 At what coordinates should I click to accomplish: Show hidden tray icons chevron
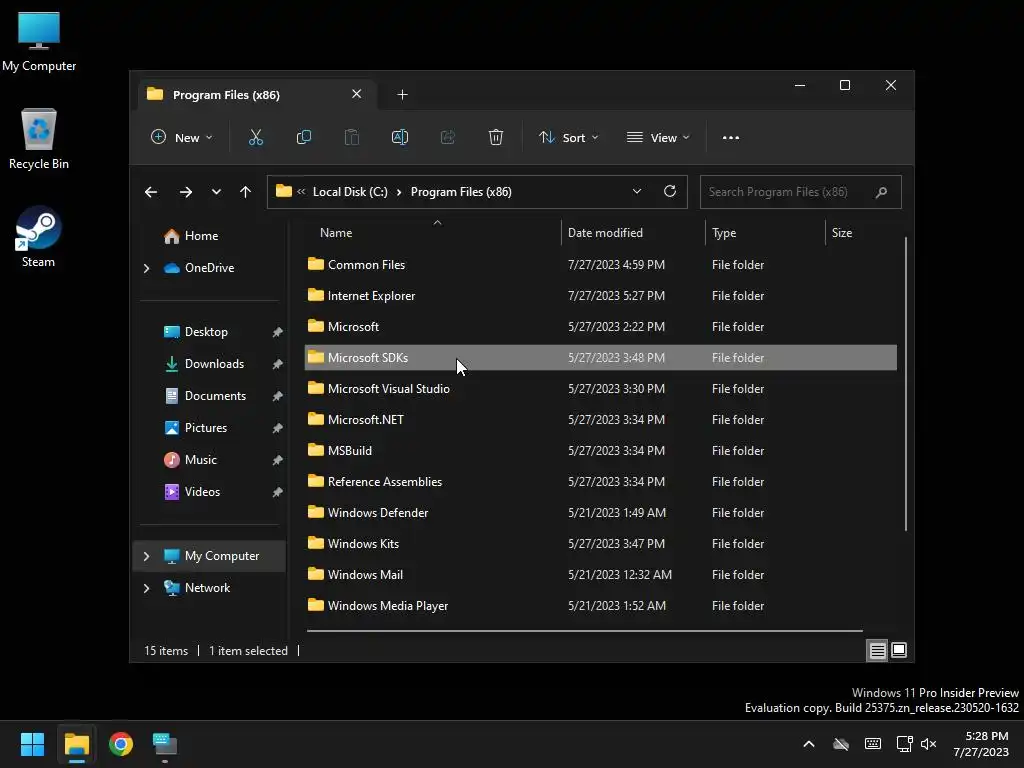pyautogui.click(x=808, y=744)
